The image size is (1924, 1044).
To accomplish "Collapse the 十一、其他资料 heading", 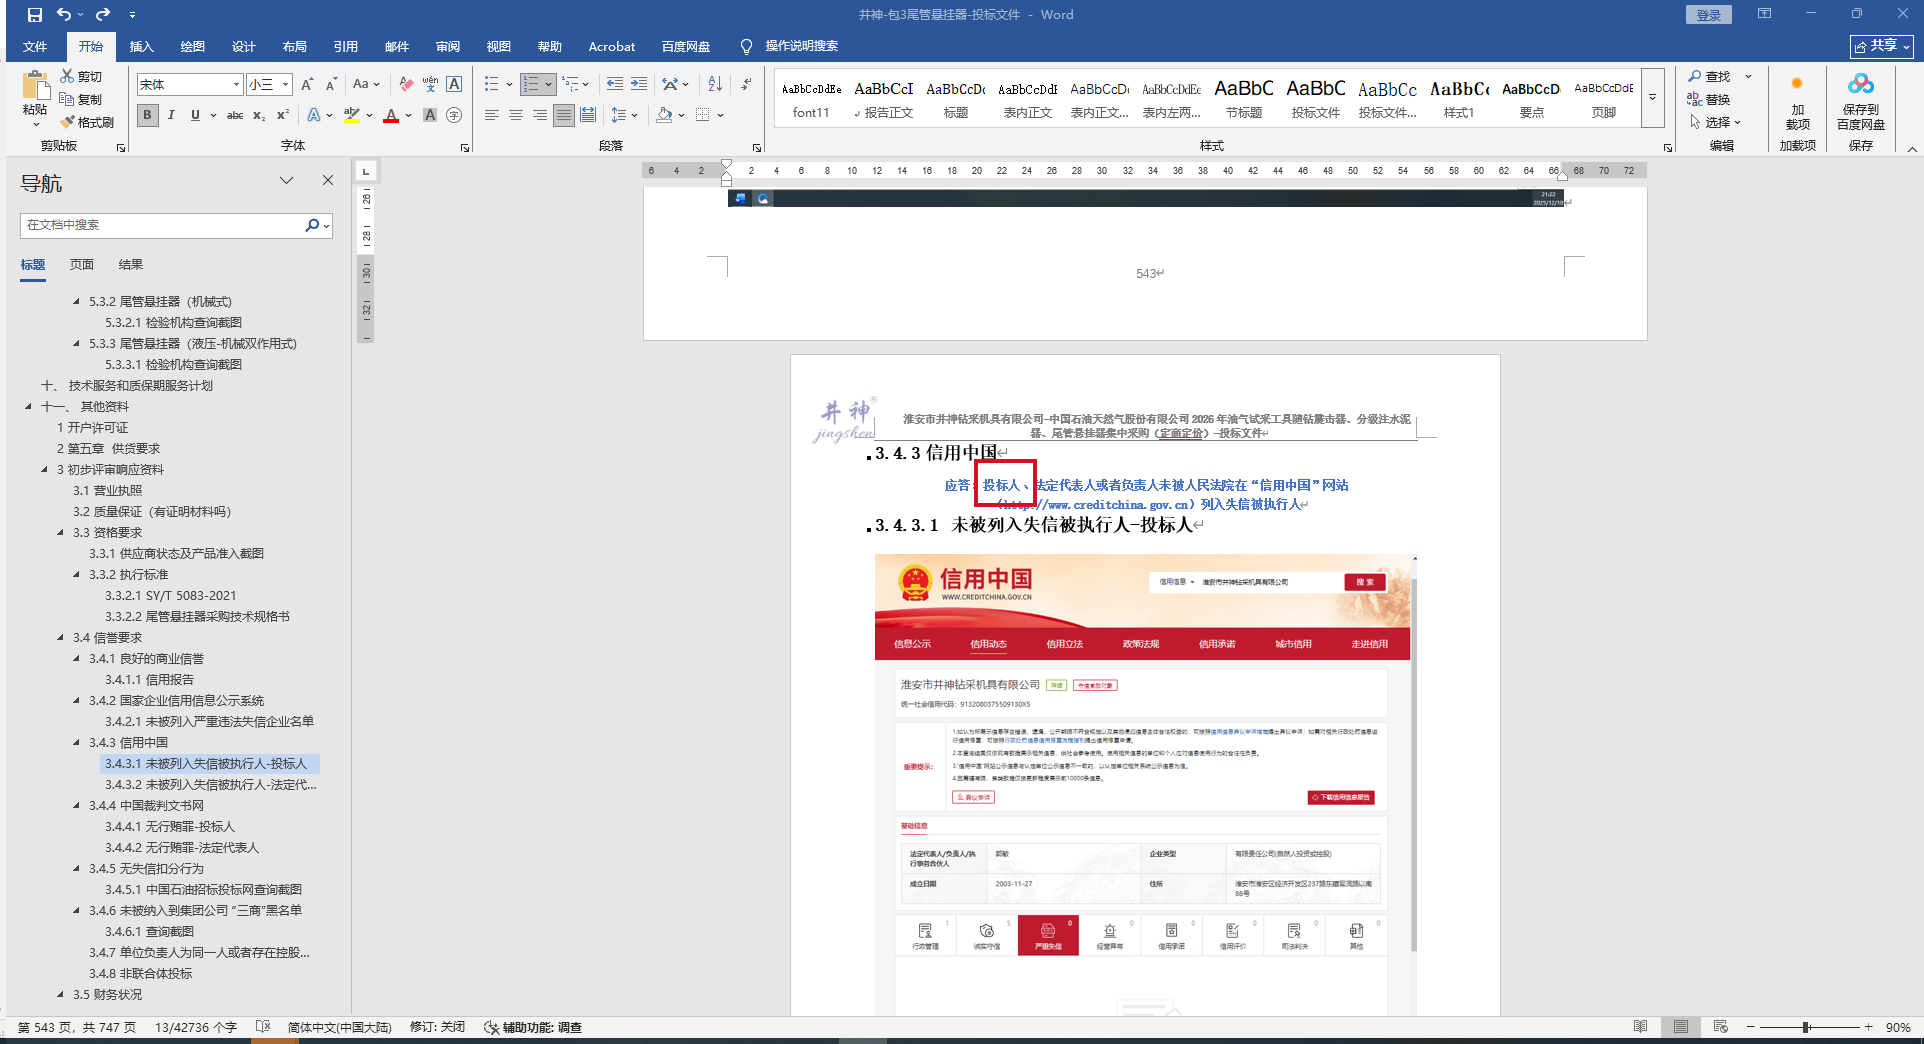I will [x=28, y=407].
